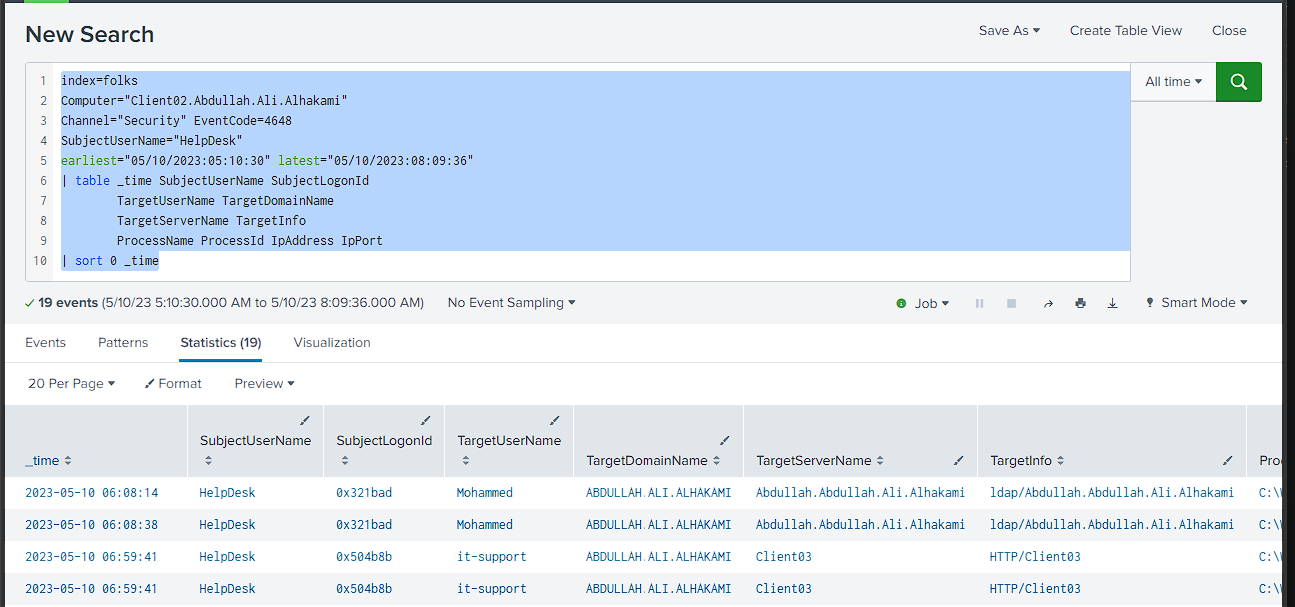
Task: Click the "19 events" result summary text
Action: pos(68,303)
